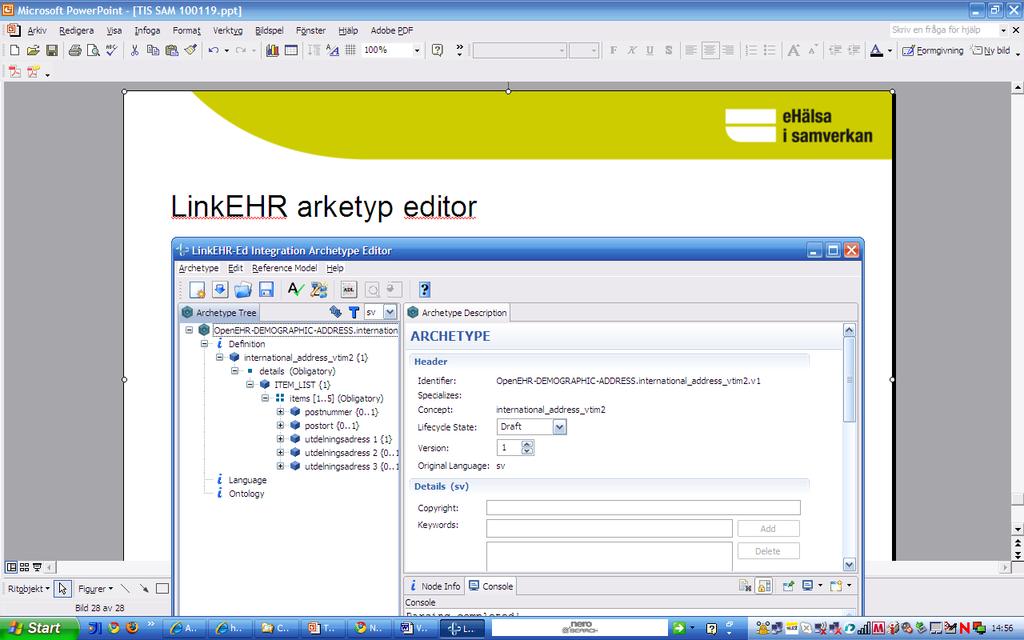Open the undo history dropdown arrow

[x=226, y=50]
